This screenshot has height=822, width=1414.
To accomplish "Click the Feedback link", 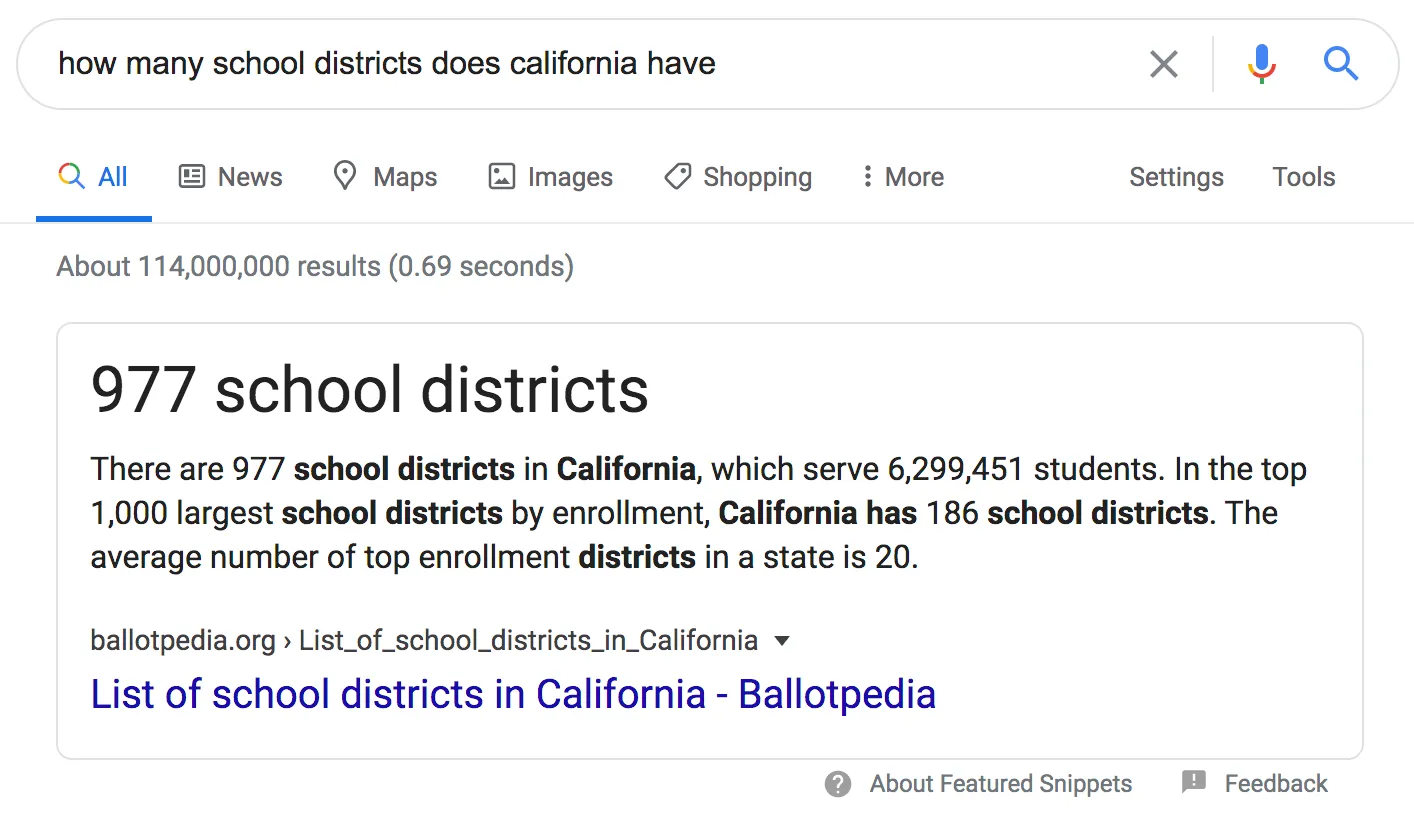I will (1275, 784).
